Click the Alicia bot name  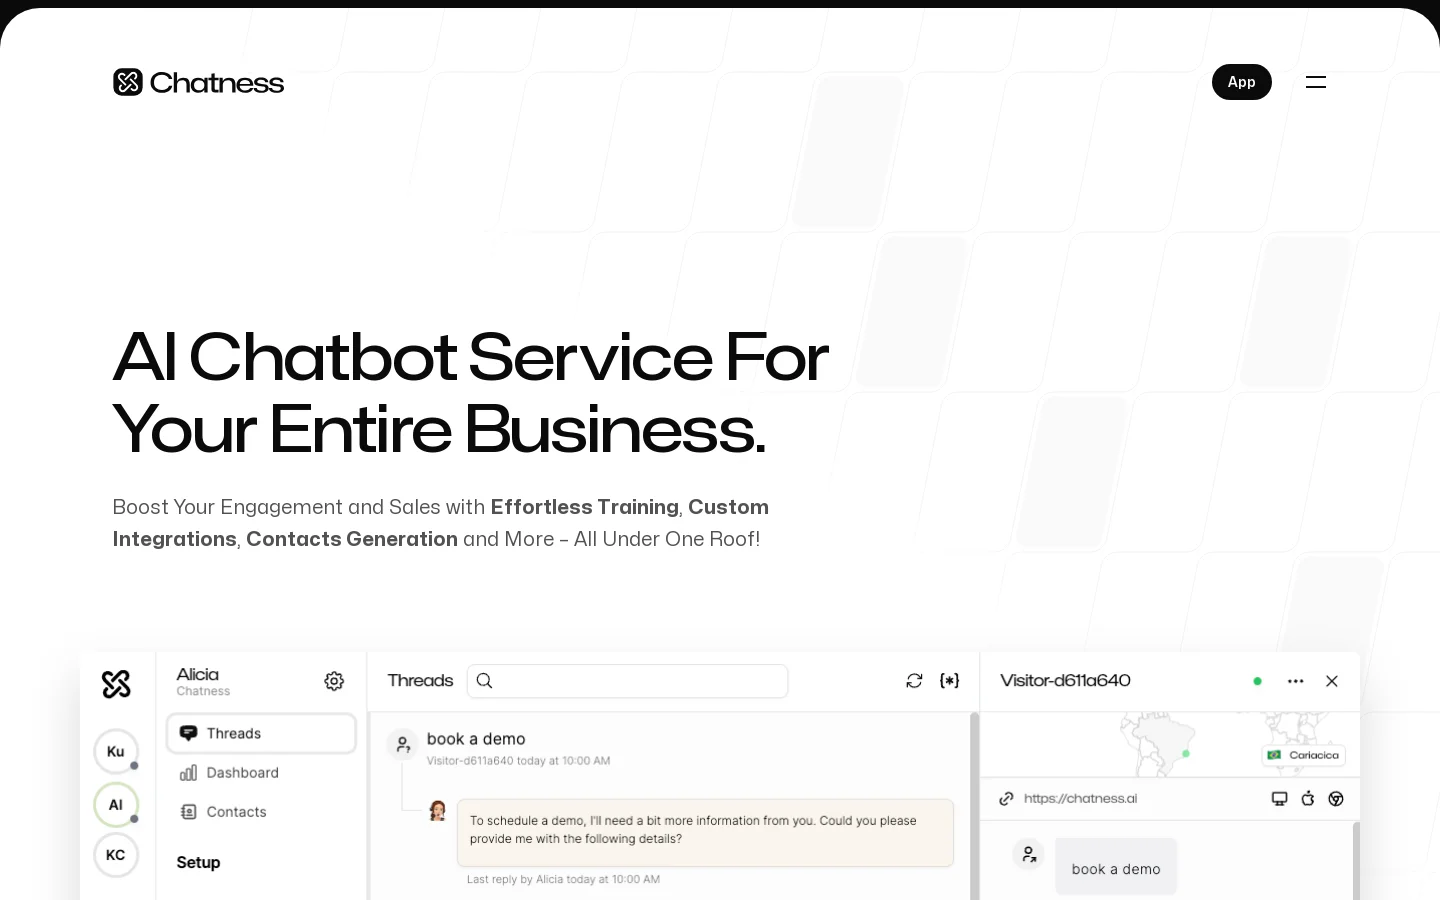pyautogui.click(x=198, y=674)
